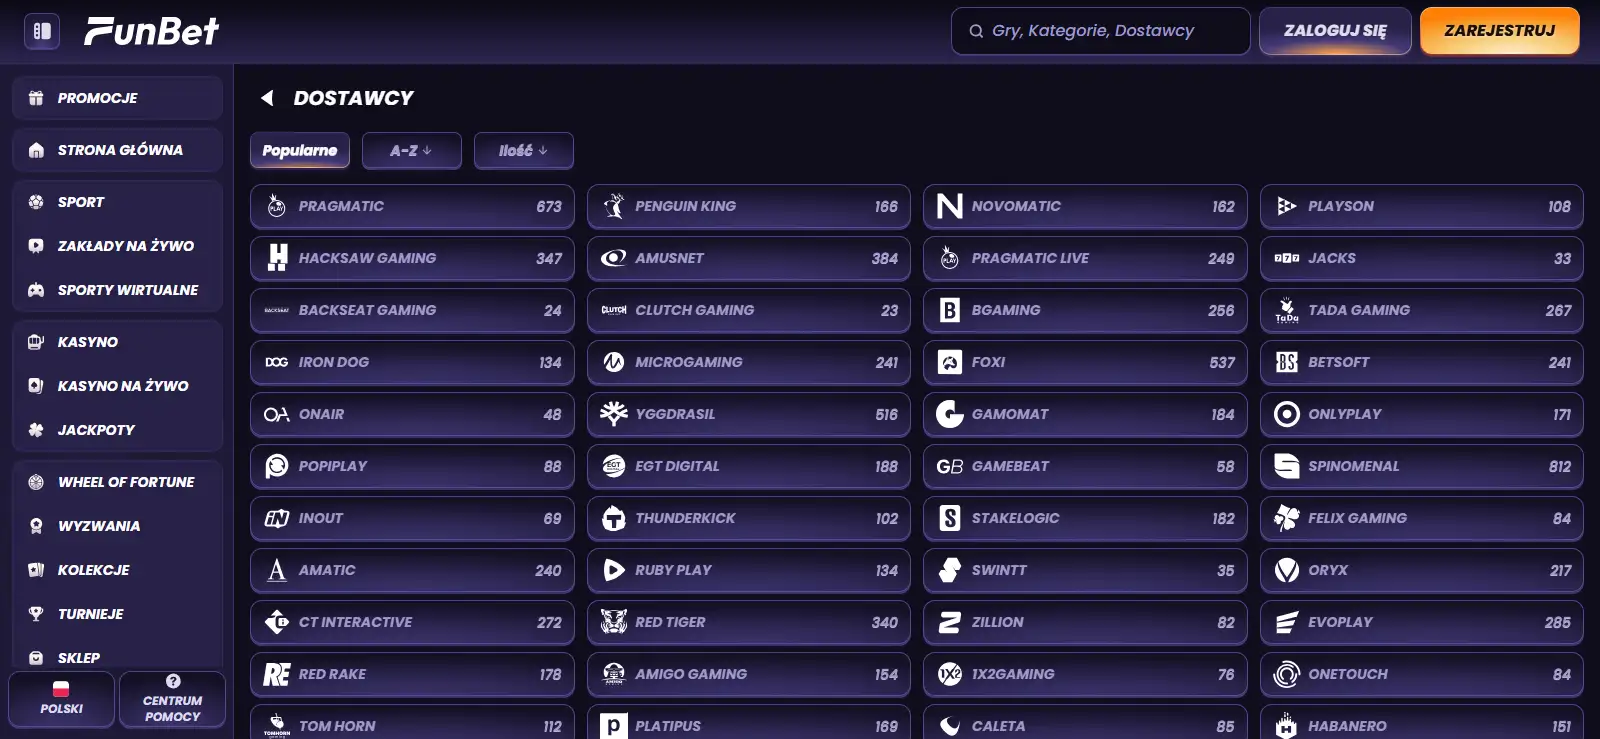This screenshot has width=1600, height=739.
Task: Toggle the sidebar collapse icon
Action: tap(42, 31)
